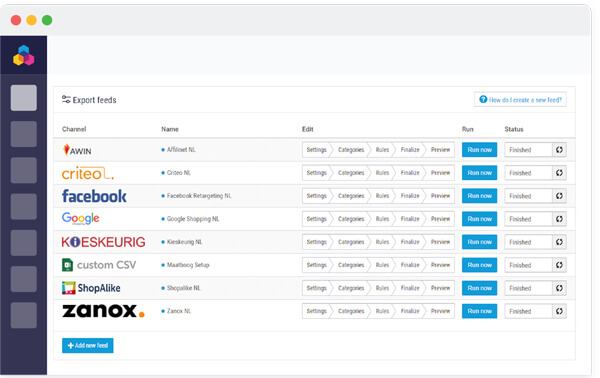Run the Google Shopping NL feed now

click(x=479, y=219)
